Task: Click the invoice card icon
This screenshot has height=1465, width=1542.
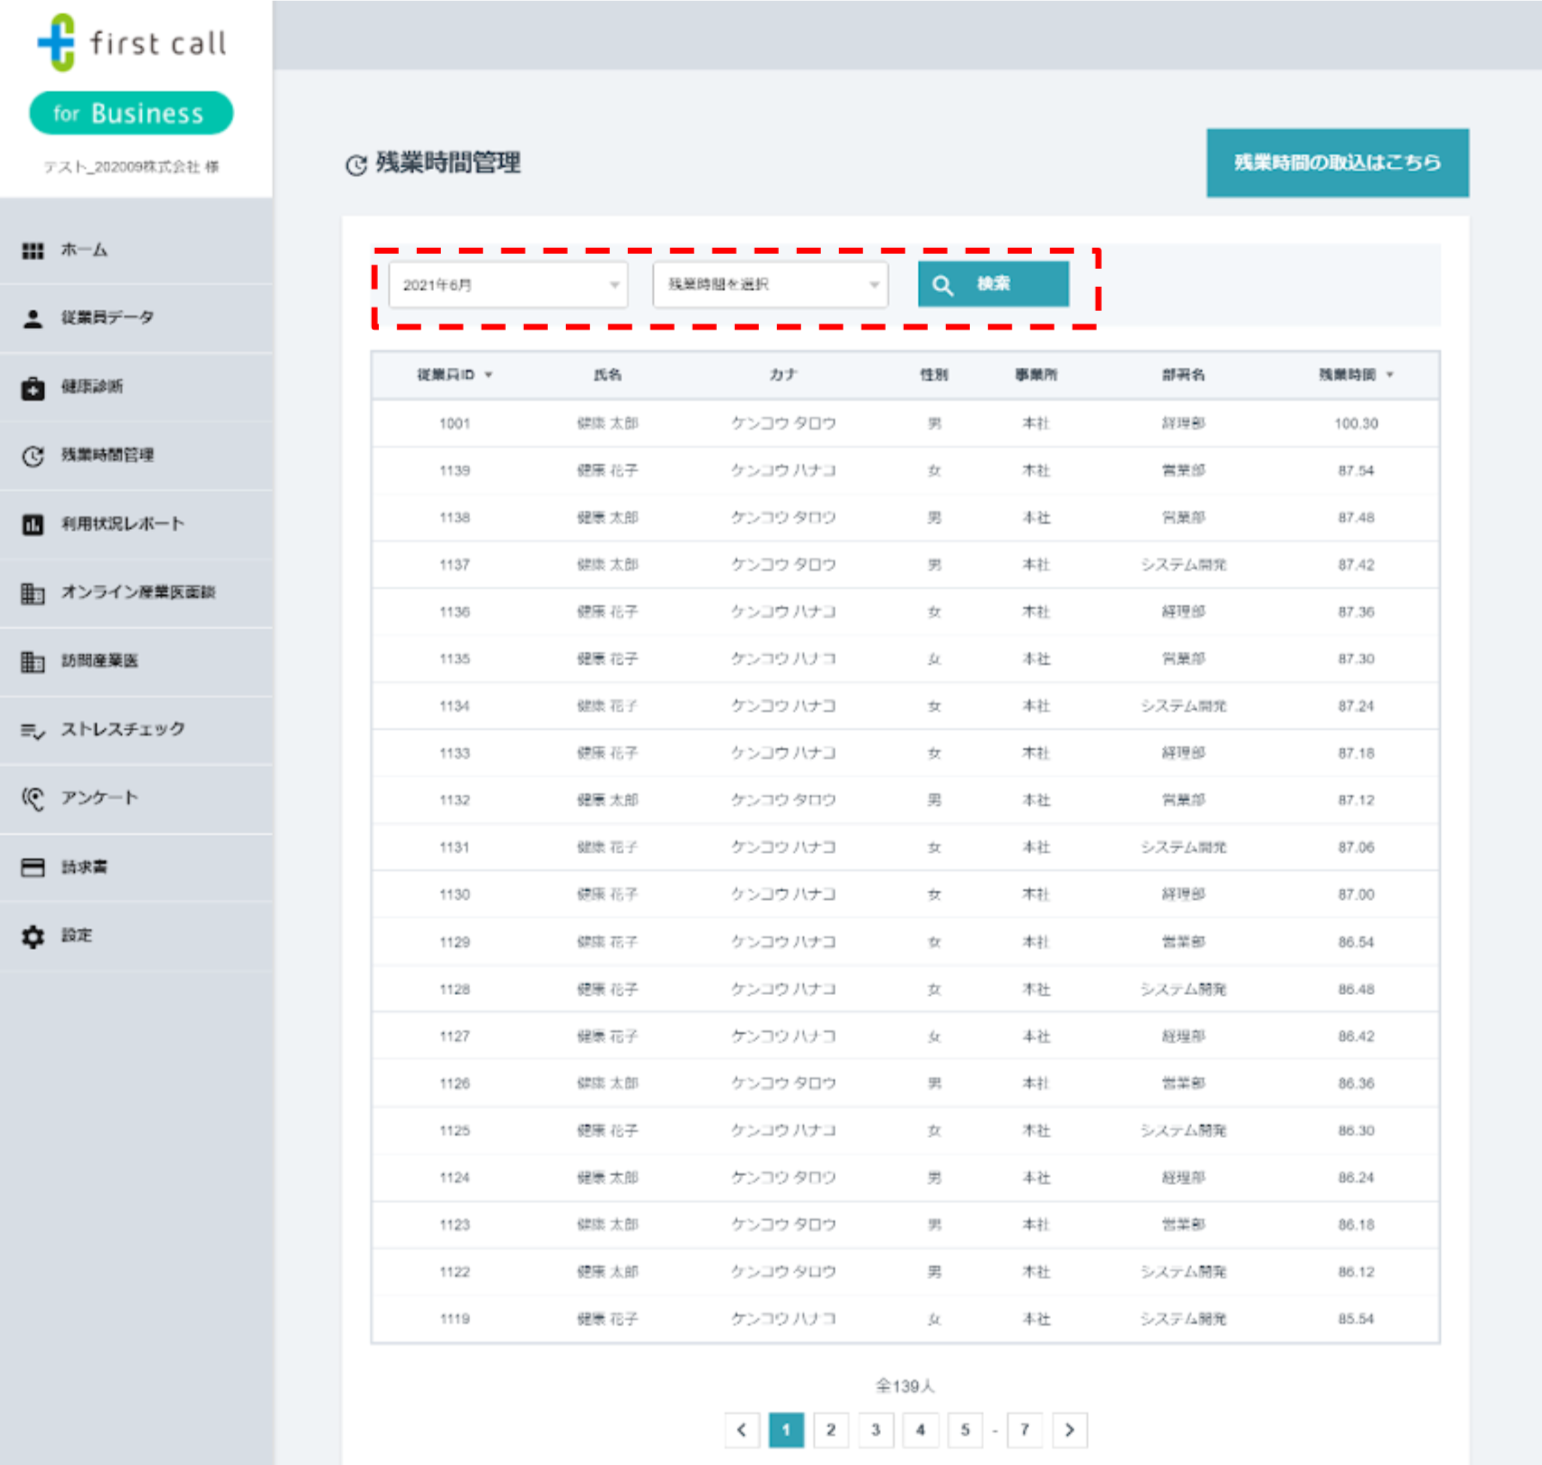Action: [33, 868]
